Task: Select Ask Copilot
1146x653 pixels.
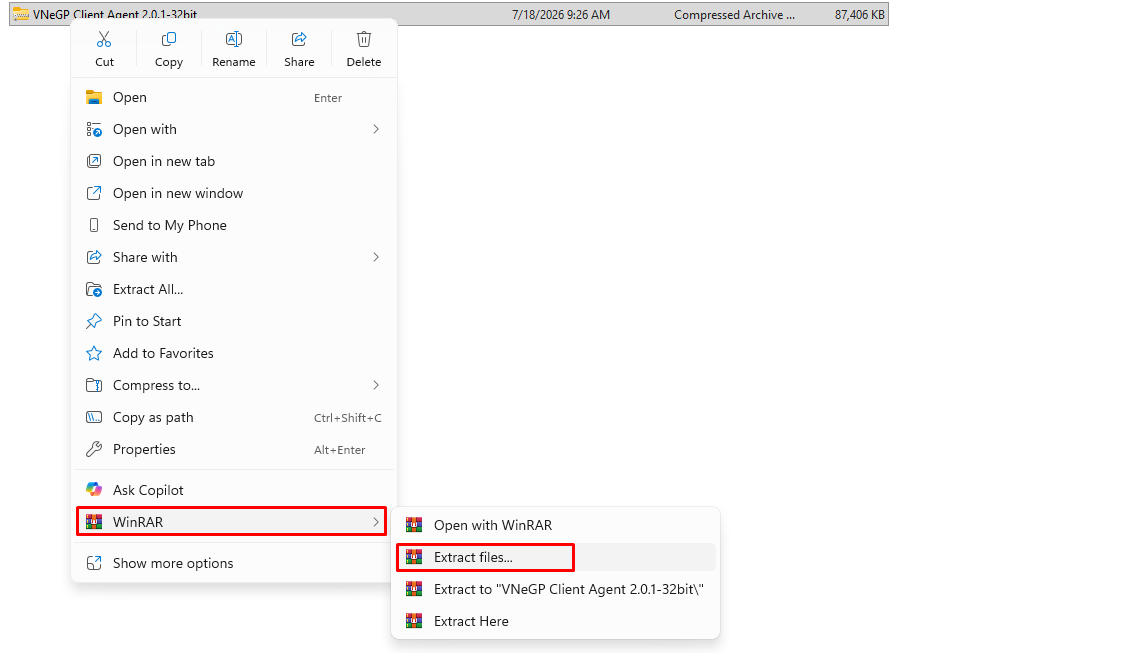Action: click(234, 490)
